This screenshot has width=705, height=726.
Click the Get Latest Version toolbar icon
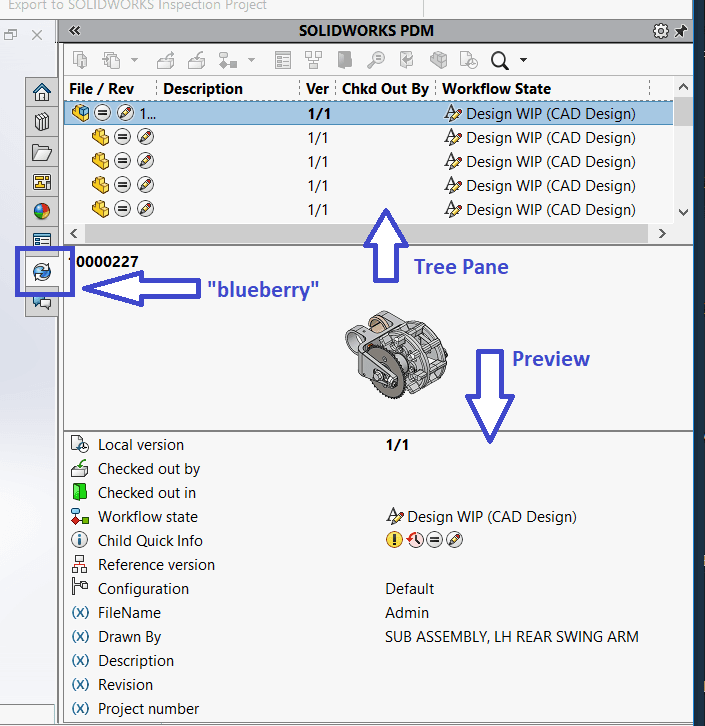(x=80, y=60)
